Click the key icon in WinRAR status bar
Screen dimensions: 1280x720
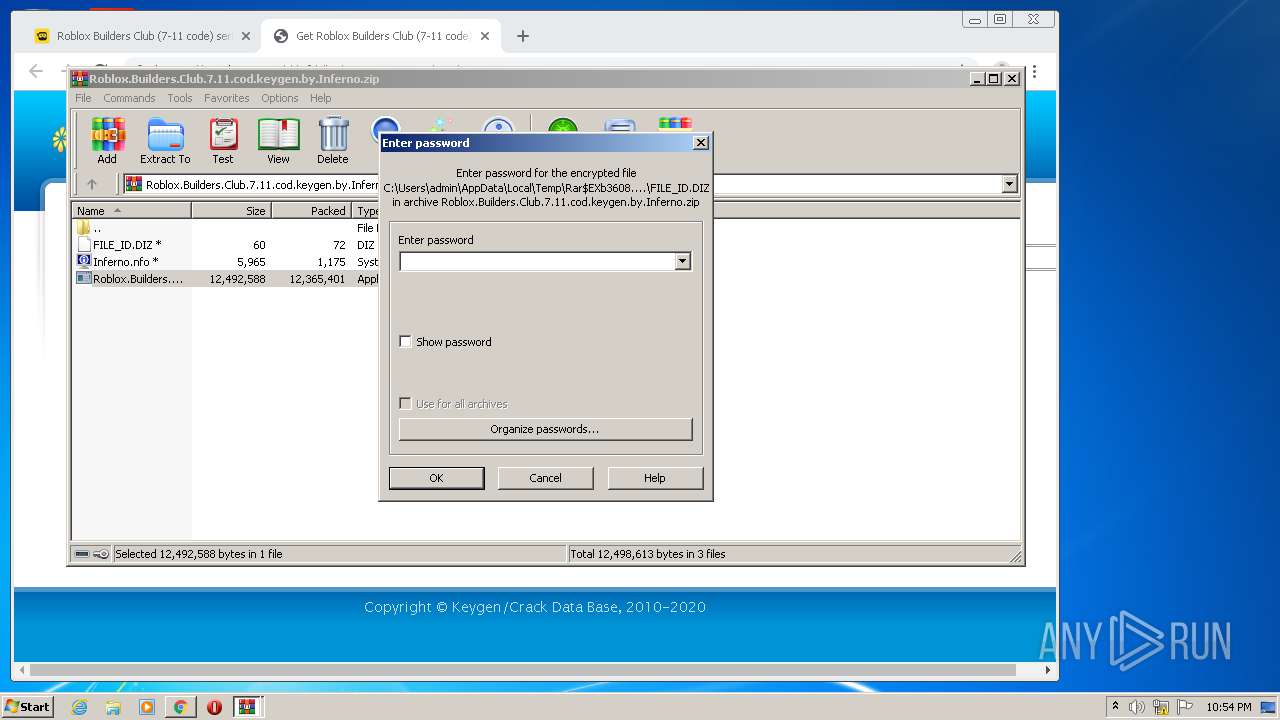[101, 554]
